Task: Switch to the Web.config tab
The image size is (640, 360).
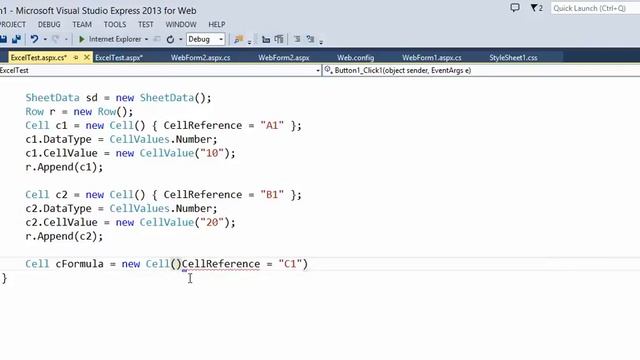Action: pyautogui.click(x=356, y=58)
